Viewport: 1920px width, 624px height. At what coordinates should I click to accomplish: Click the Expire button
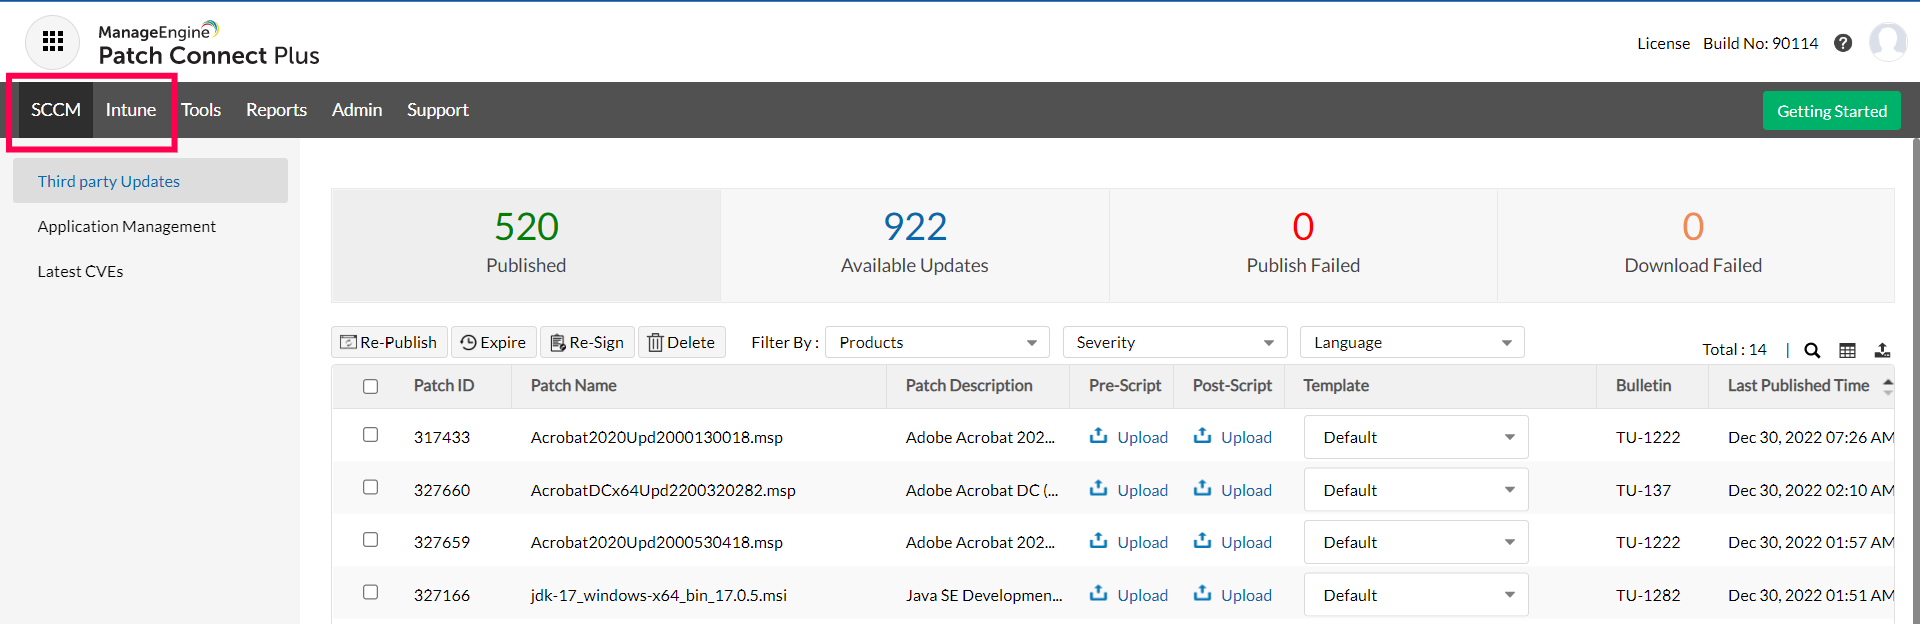tap(494, 342)
